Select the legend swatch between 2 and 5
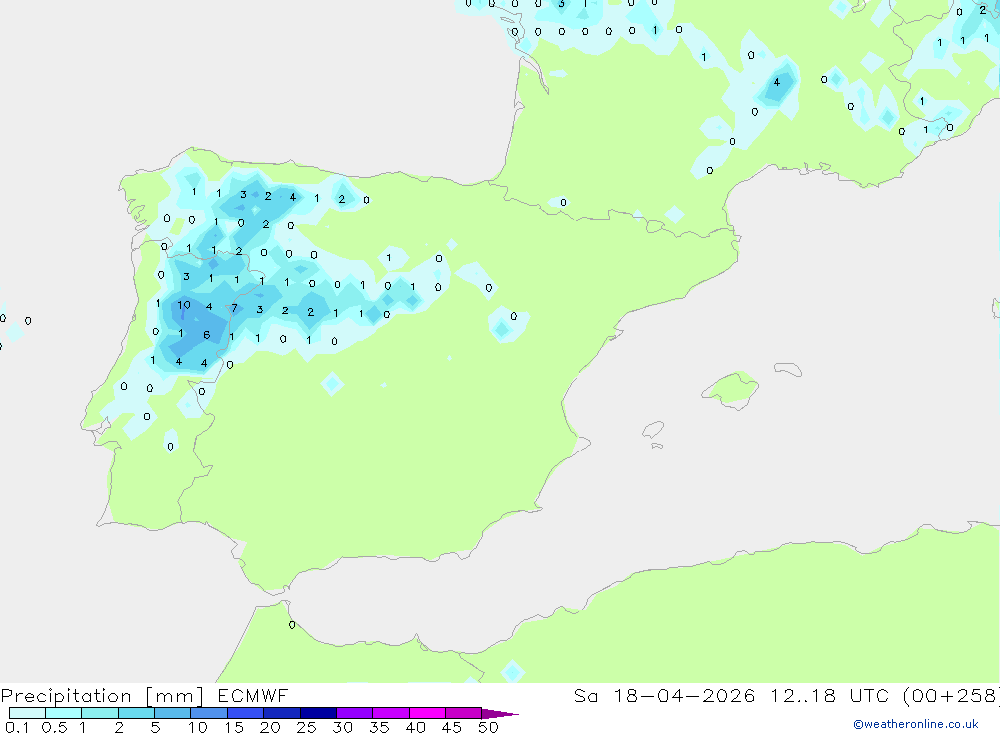1000x733 pixels. pyautogui.click(x=136, y=713)
